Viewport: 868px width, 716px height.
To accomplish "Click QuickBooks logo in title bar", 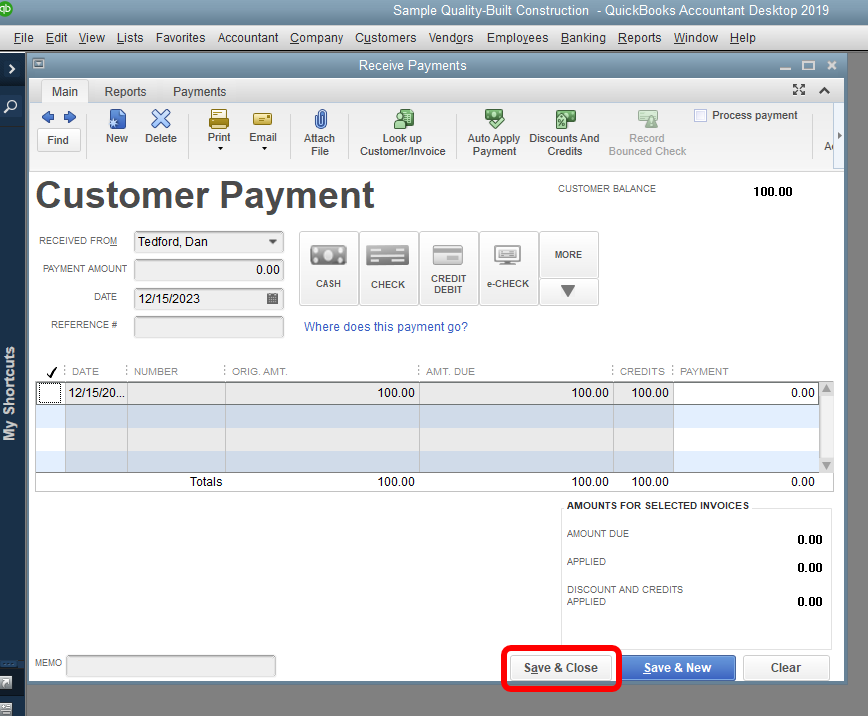I will click(x=6, y=9).
